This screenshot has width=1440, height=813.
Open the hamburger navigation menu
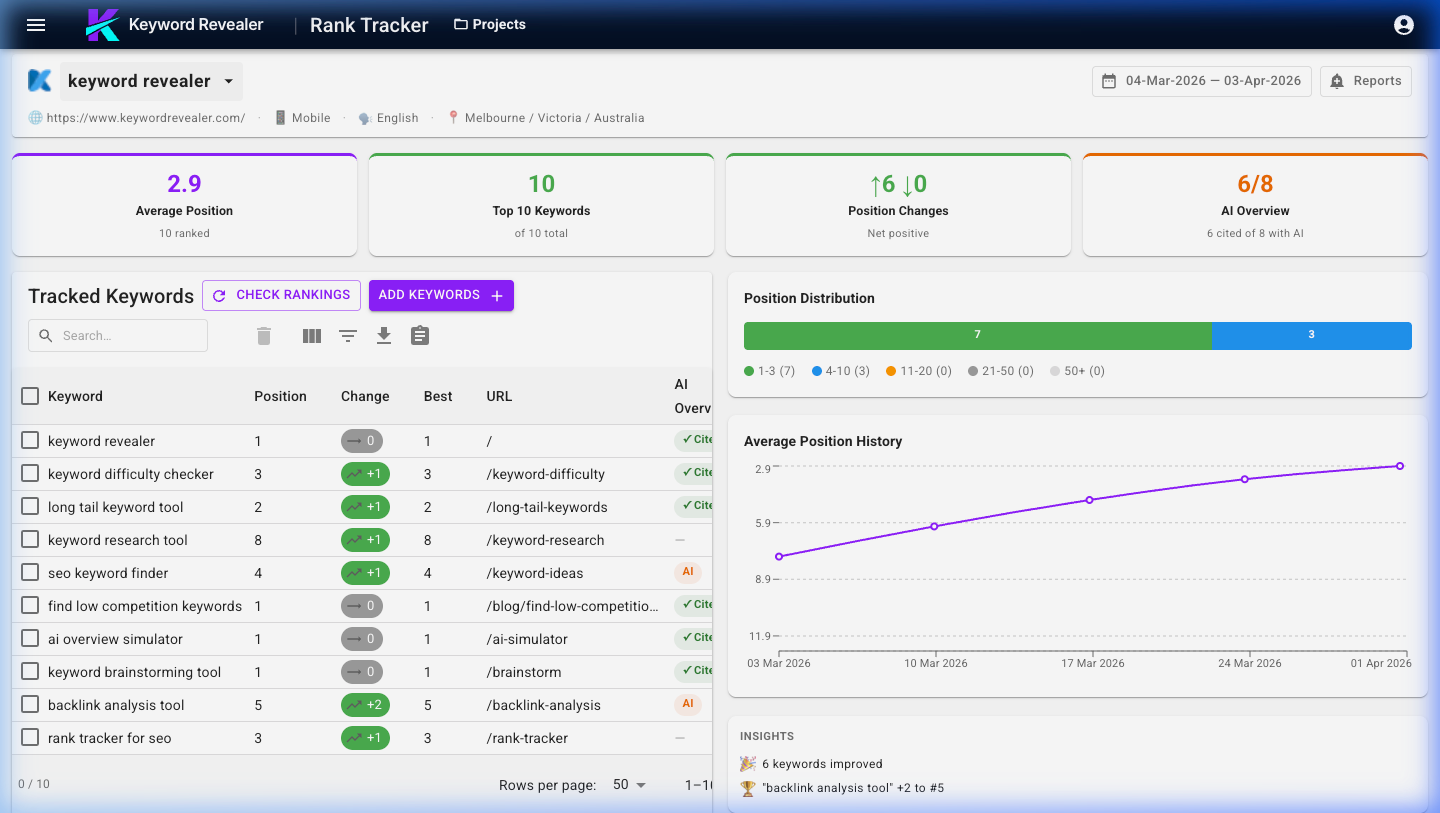click(x=36, y=25)
